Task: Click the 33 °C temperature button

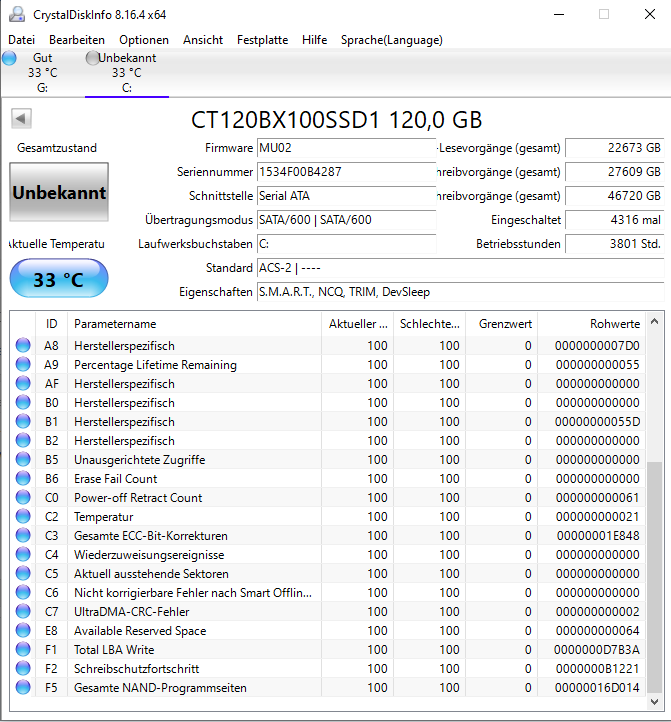Action: (x=59, y=279)
